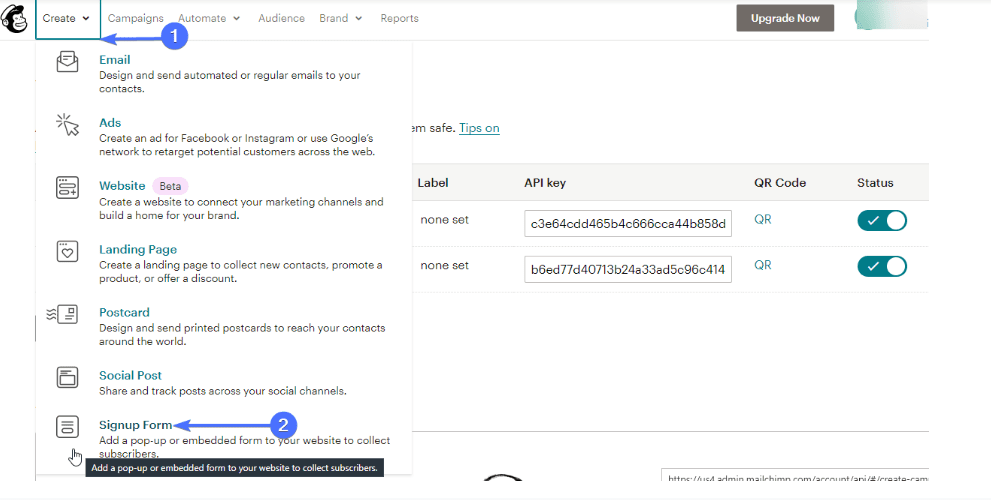The image size is (991, 500).
Task: Click the Status column header
Action: coord(875,183)
